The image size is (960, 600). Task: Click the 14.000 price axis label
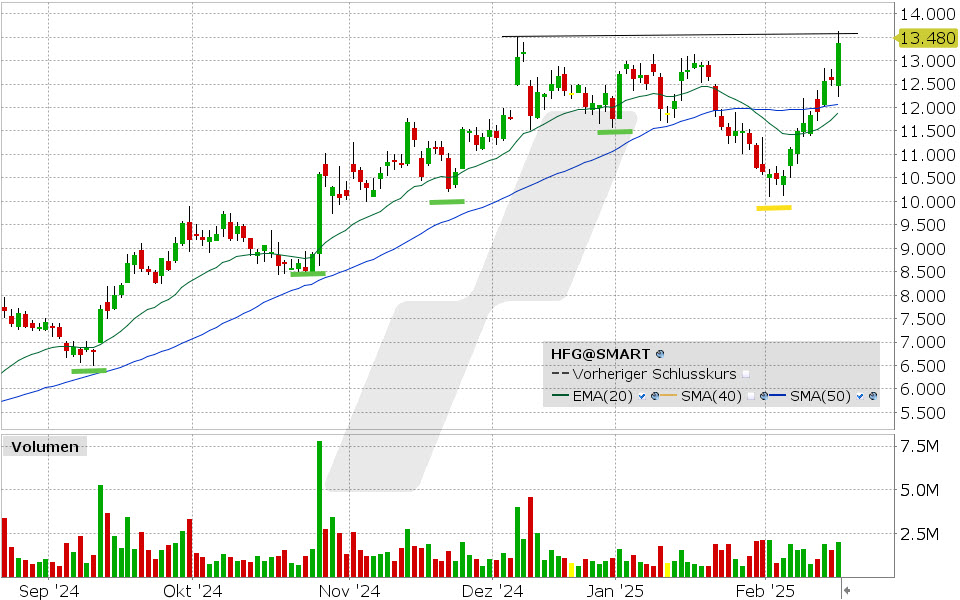tap(928, 14)
